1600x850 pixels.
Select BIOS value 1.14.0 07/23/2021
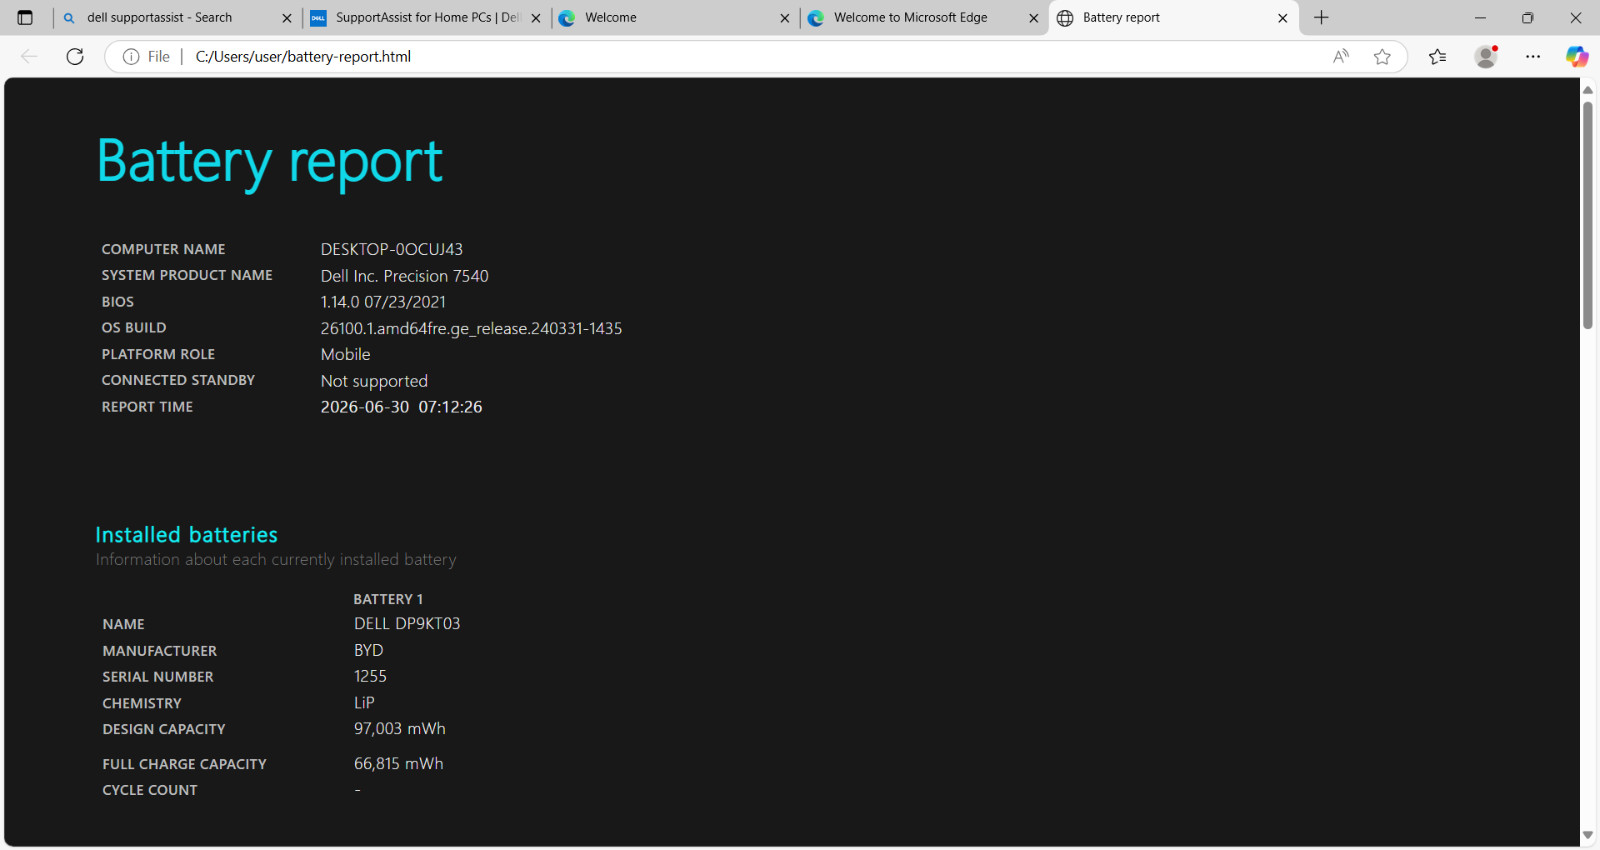(383, 302)
